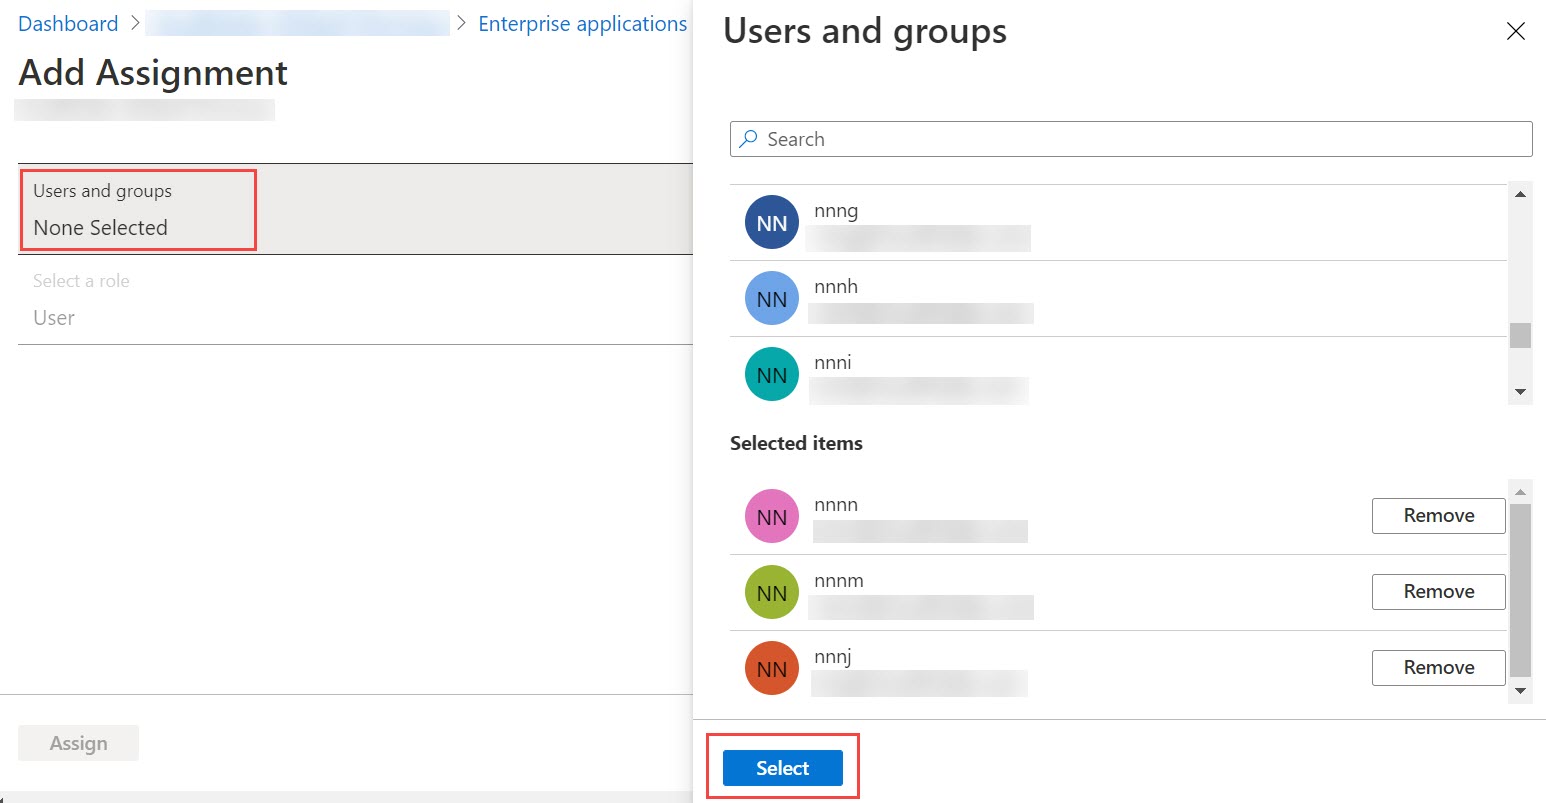Click the nnnh user avatar icon

point(772,299)
